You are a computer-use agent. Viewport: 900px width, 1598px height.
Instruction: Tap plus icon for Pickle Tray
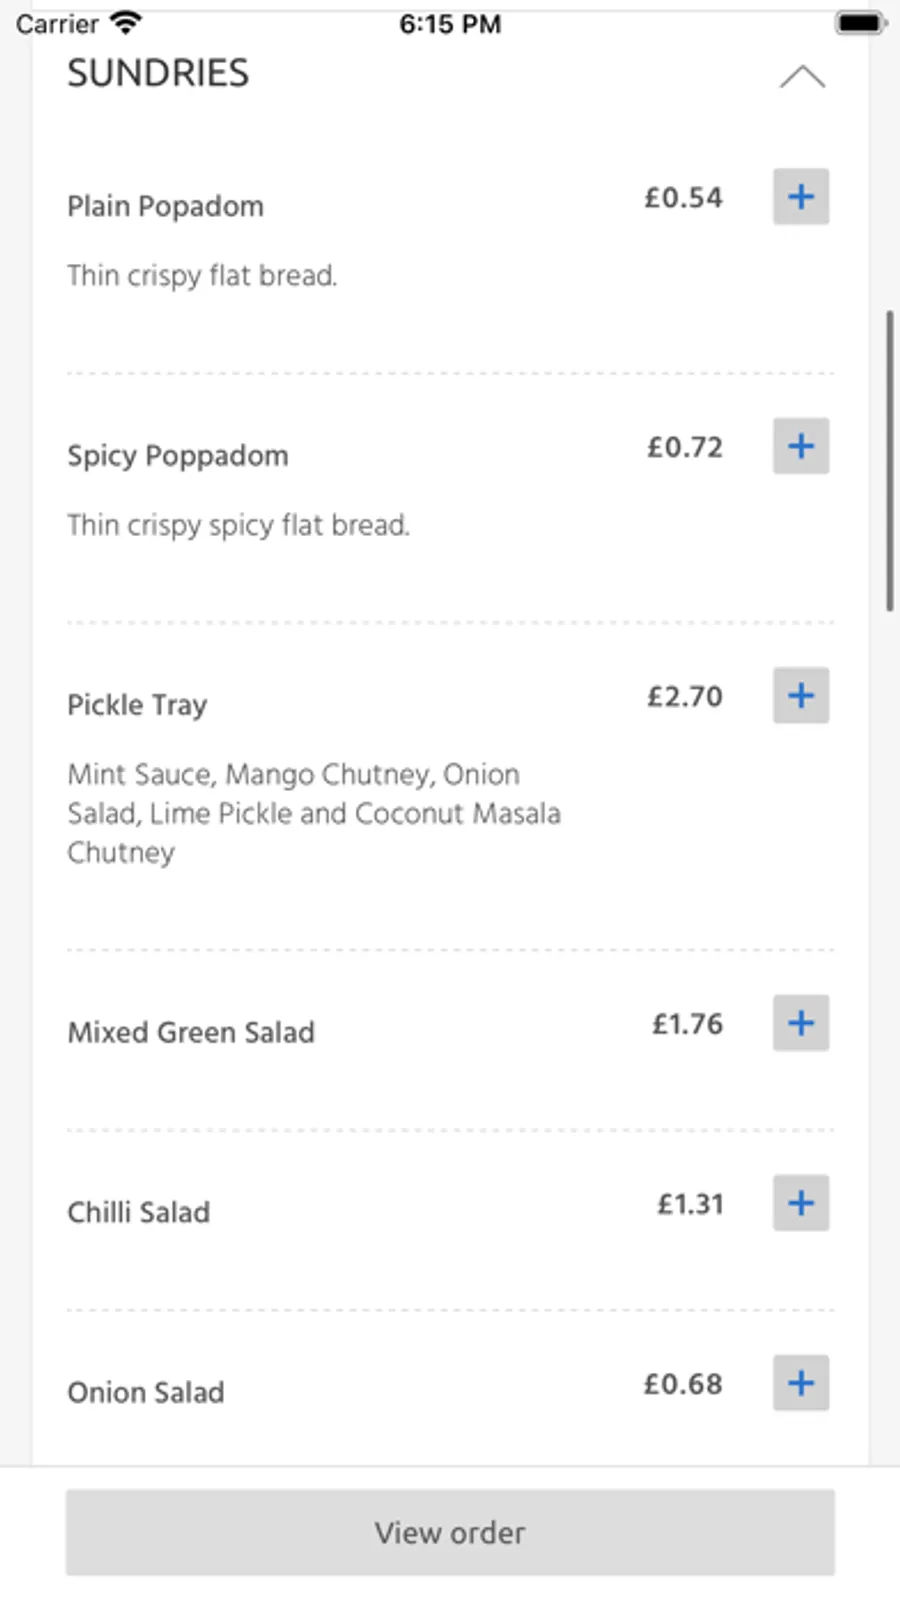click(800, 696)
